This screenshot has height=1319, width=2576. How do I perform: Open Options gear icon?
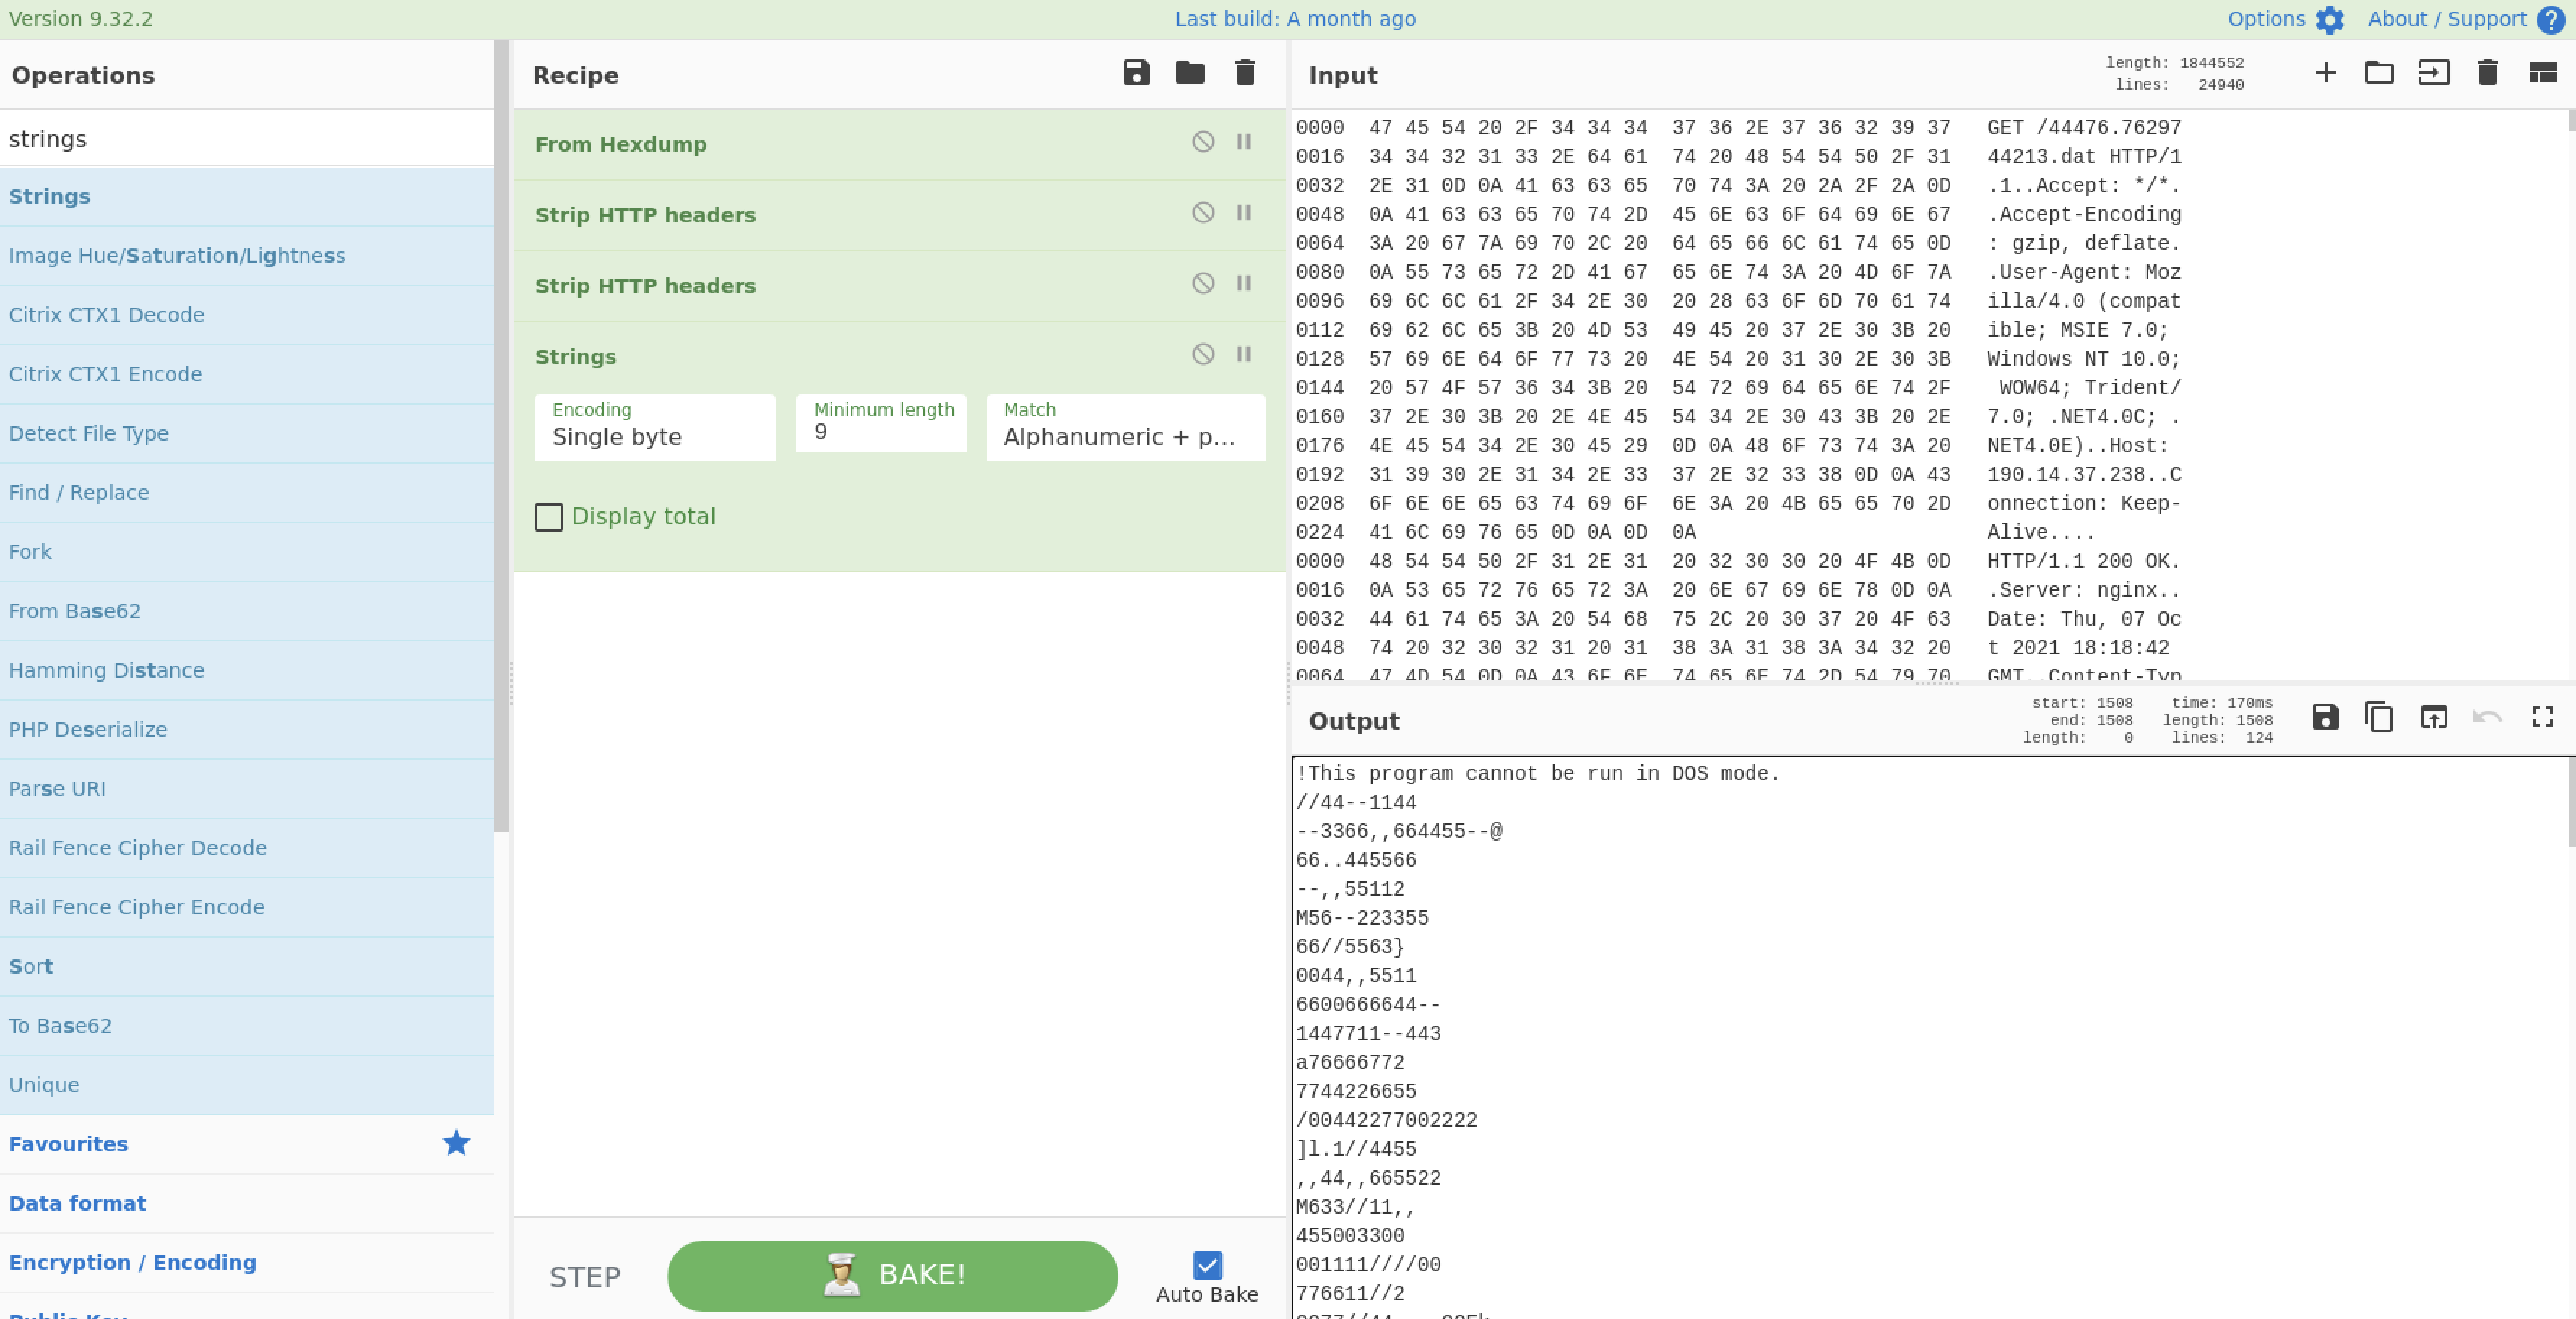pos(2330,20)
